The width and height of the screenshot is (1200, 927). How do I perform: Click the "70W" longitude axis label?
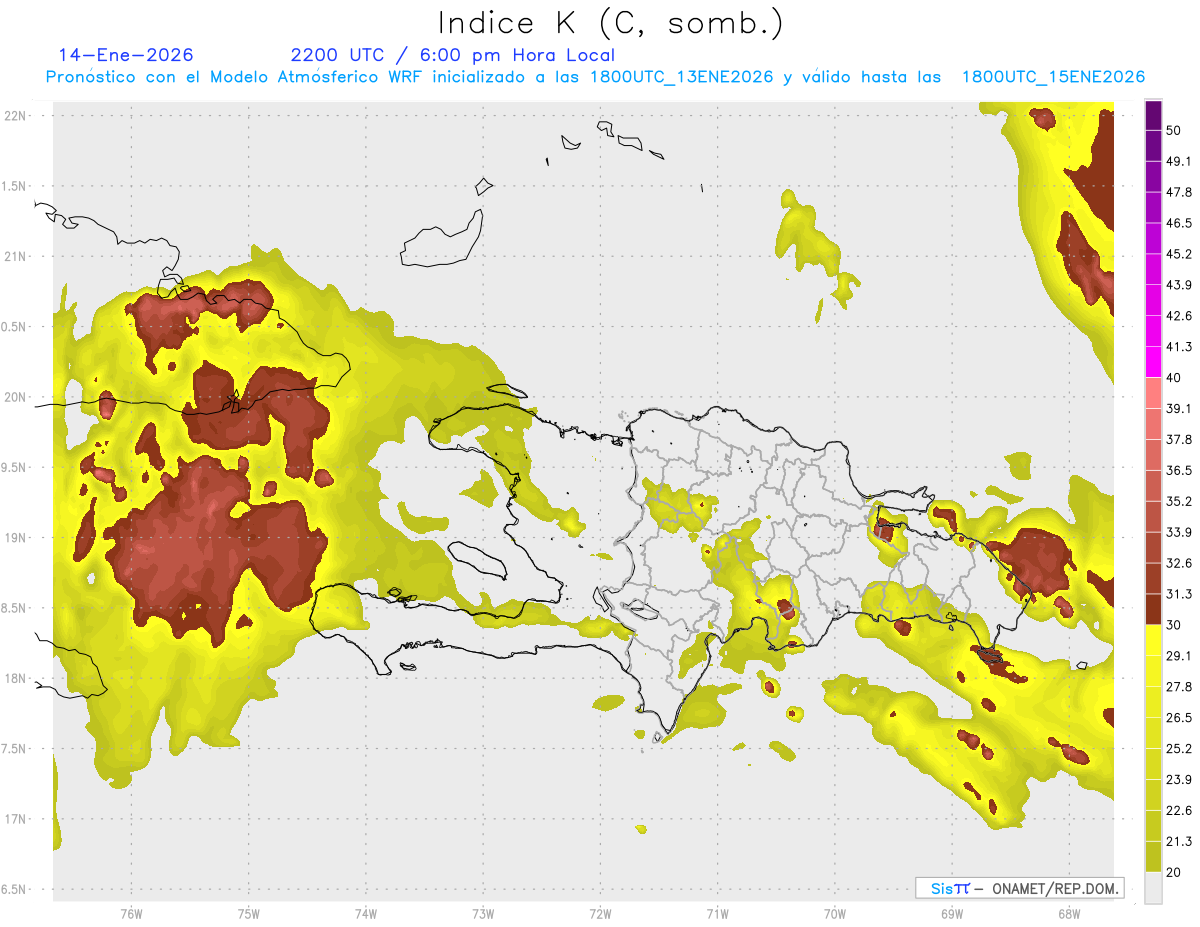(834, 913)
